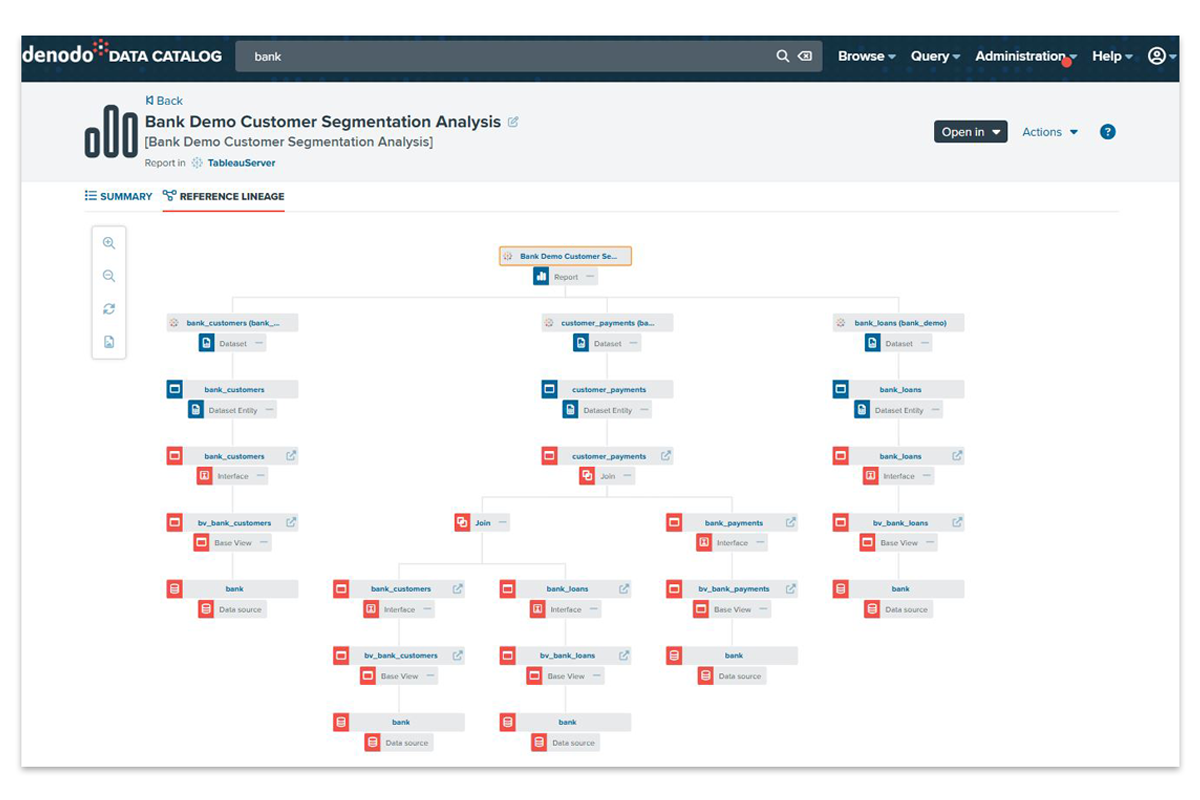Refresh the lineage diagram

109,309
